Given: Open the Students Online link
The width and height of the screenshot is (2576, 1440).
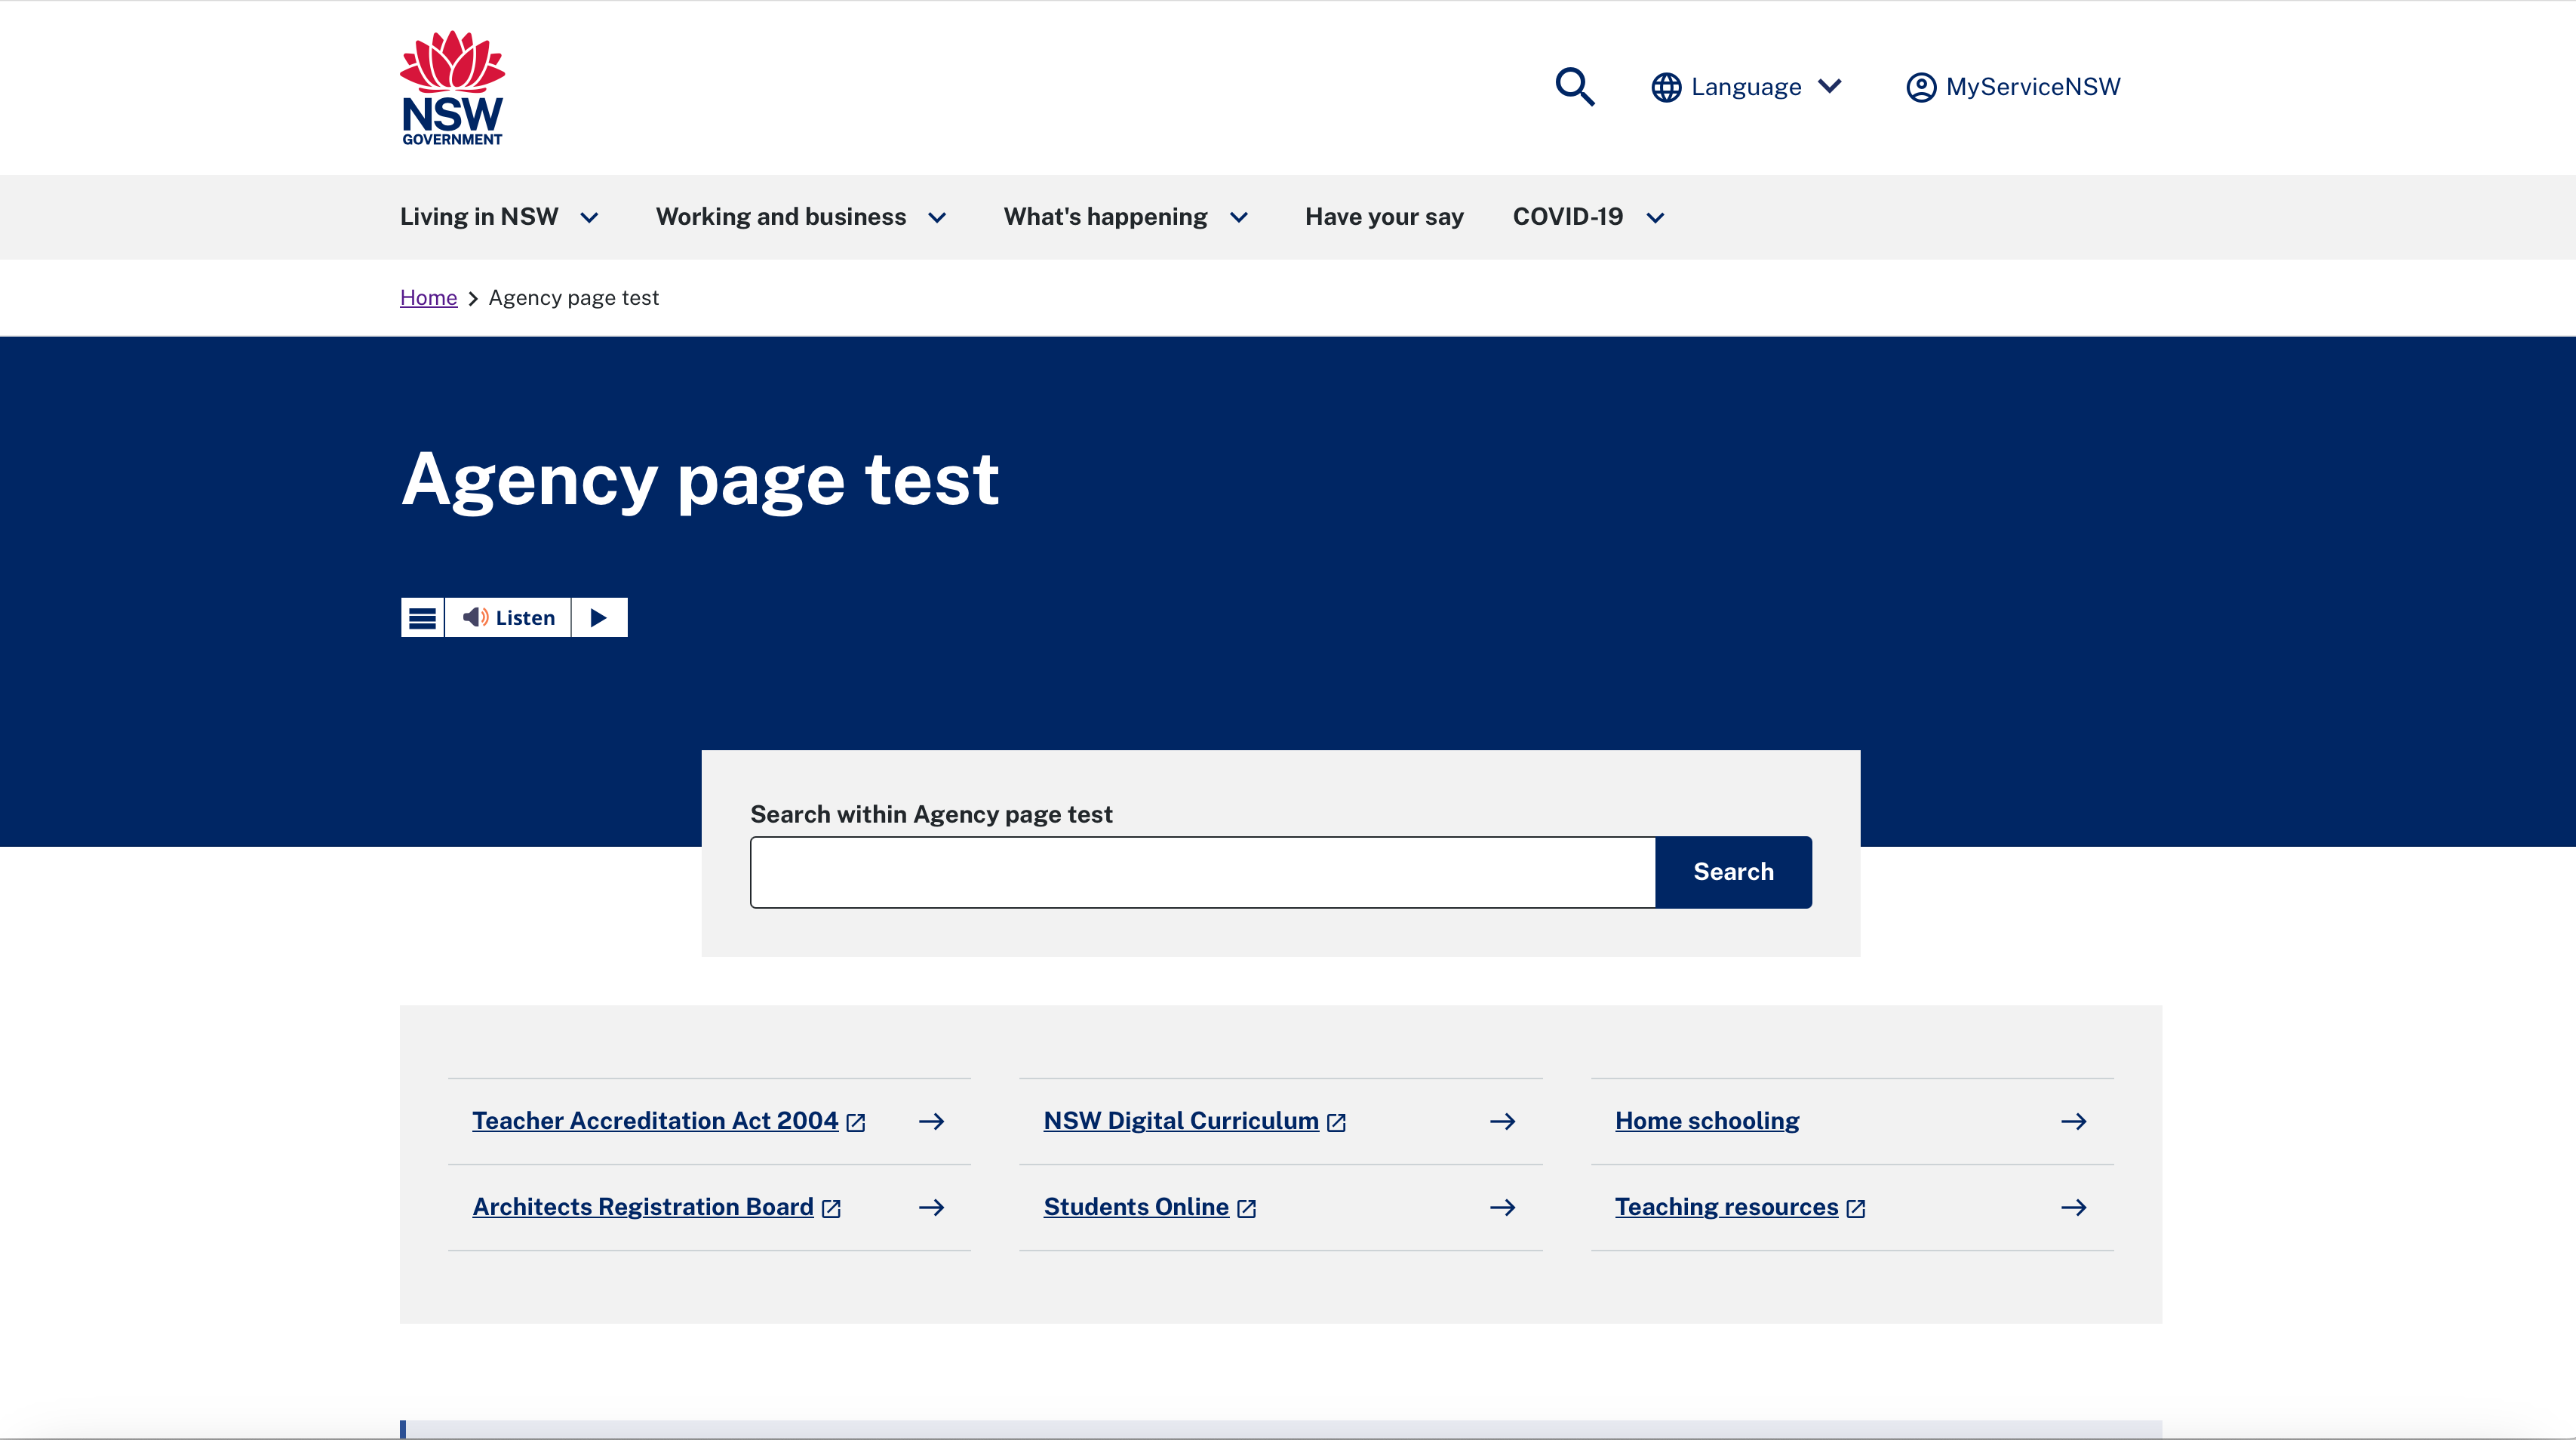Looking at the screenshot, I should 1136,1207.
